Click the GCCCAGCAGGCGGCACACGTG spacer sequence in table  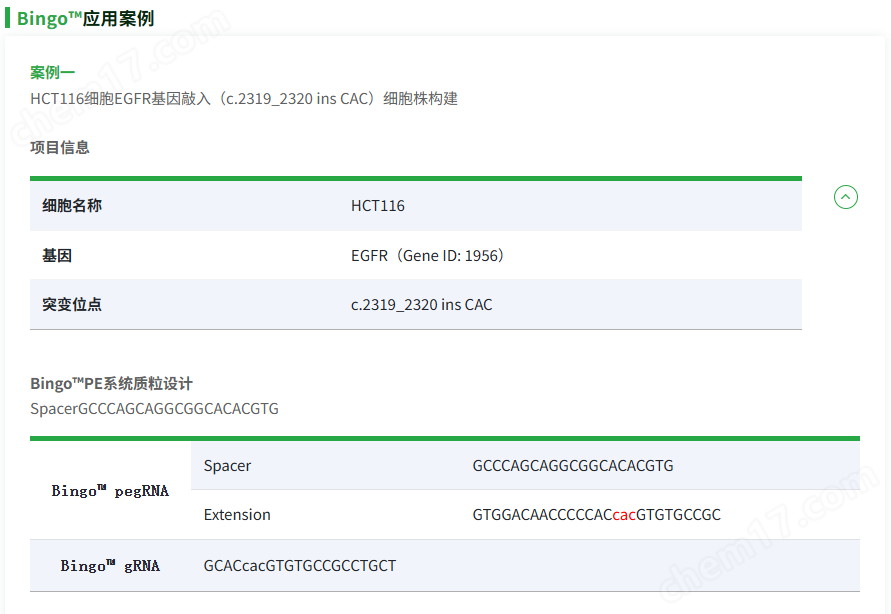click(x=573, y=466)
